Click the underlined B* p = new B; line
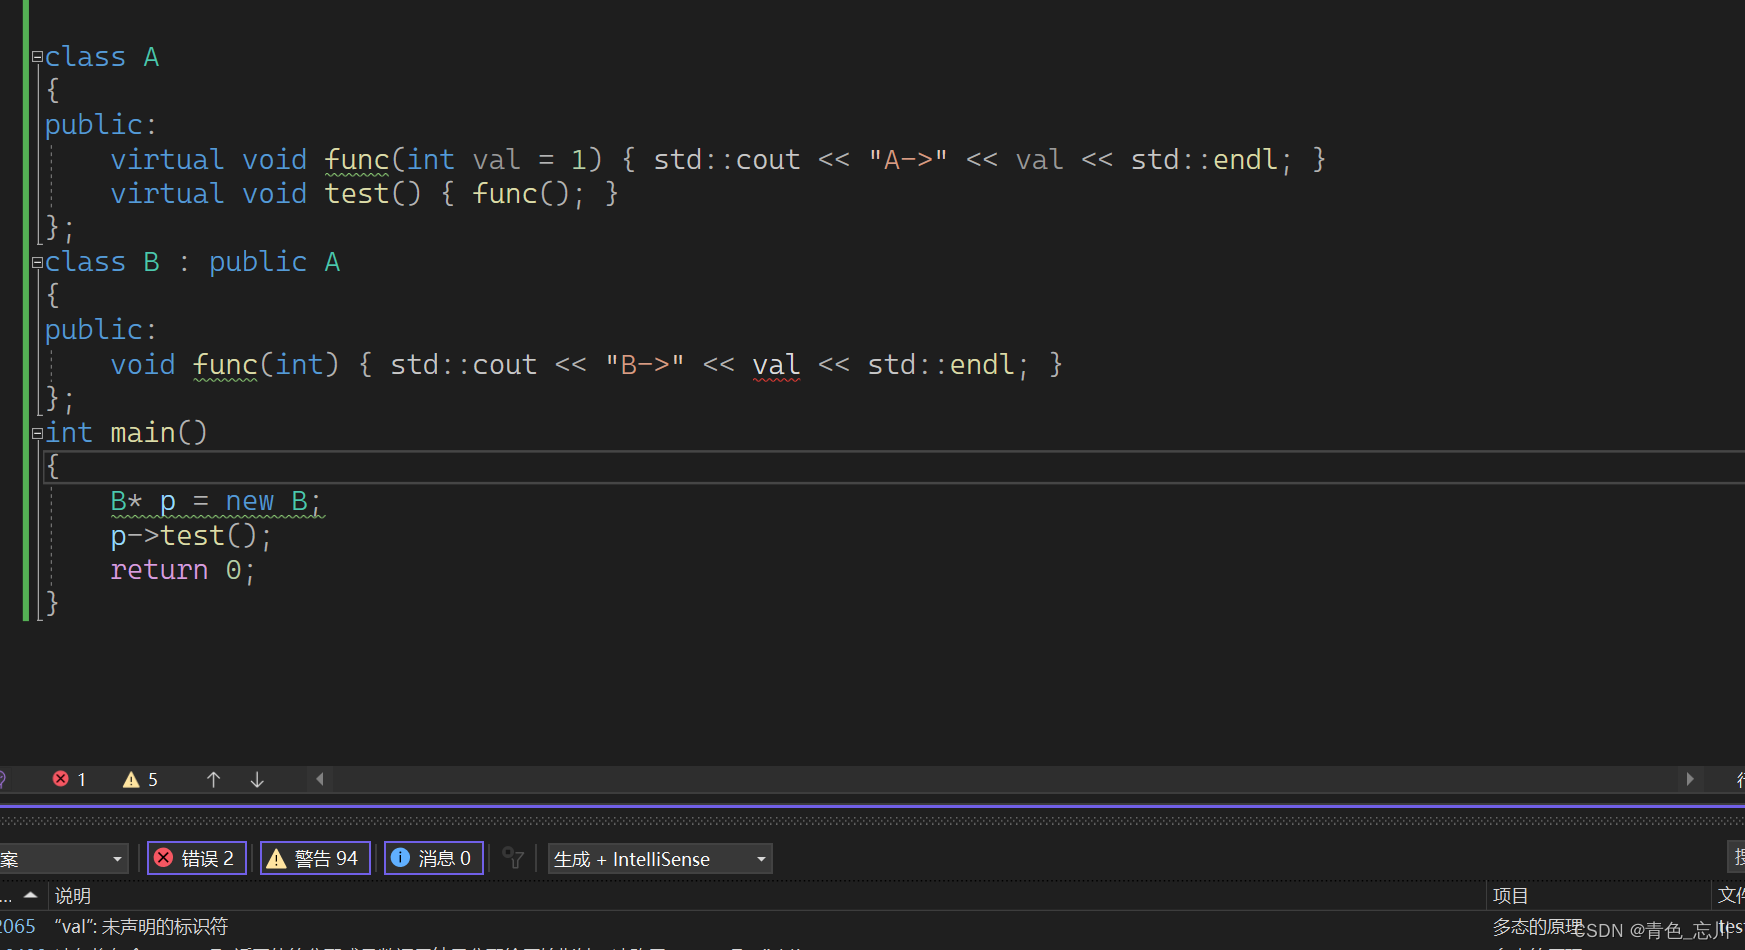Image resolution: width=1745 pixels, height=950 pixels. click(216, 501)
